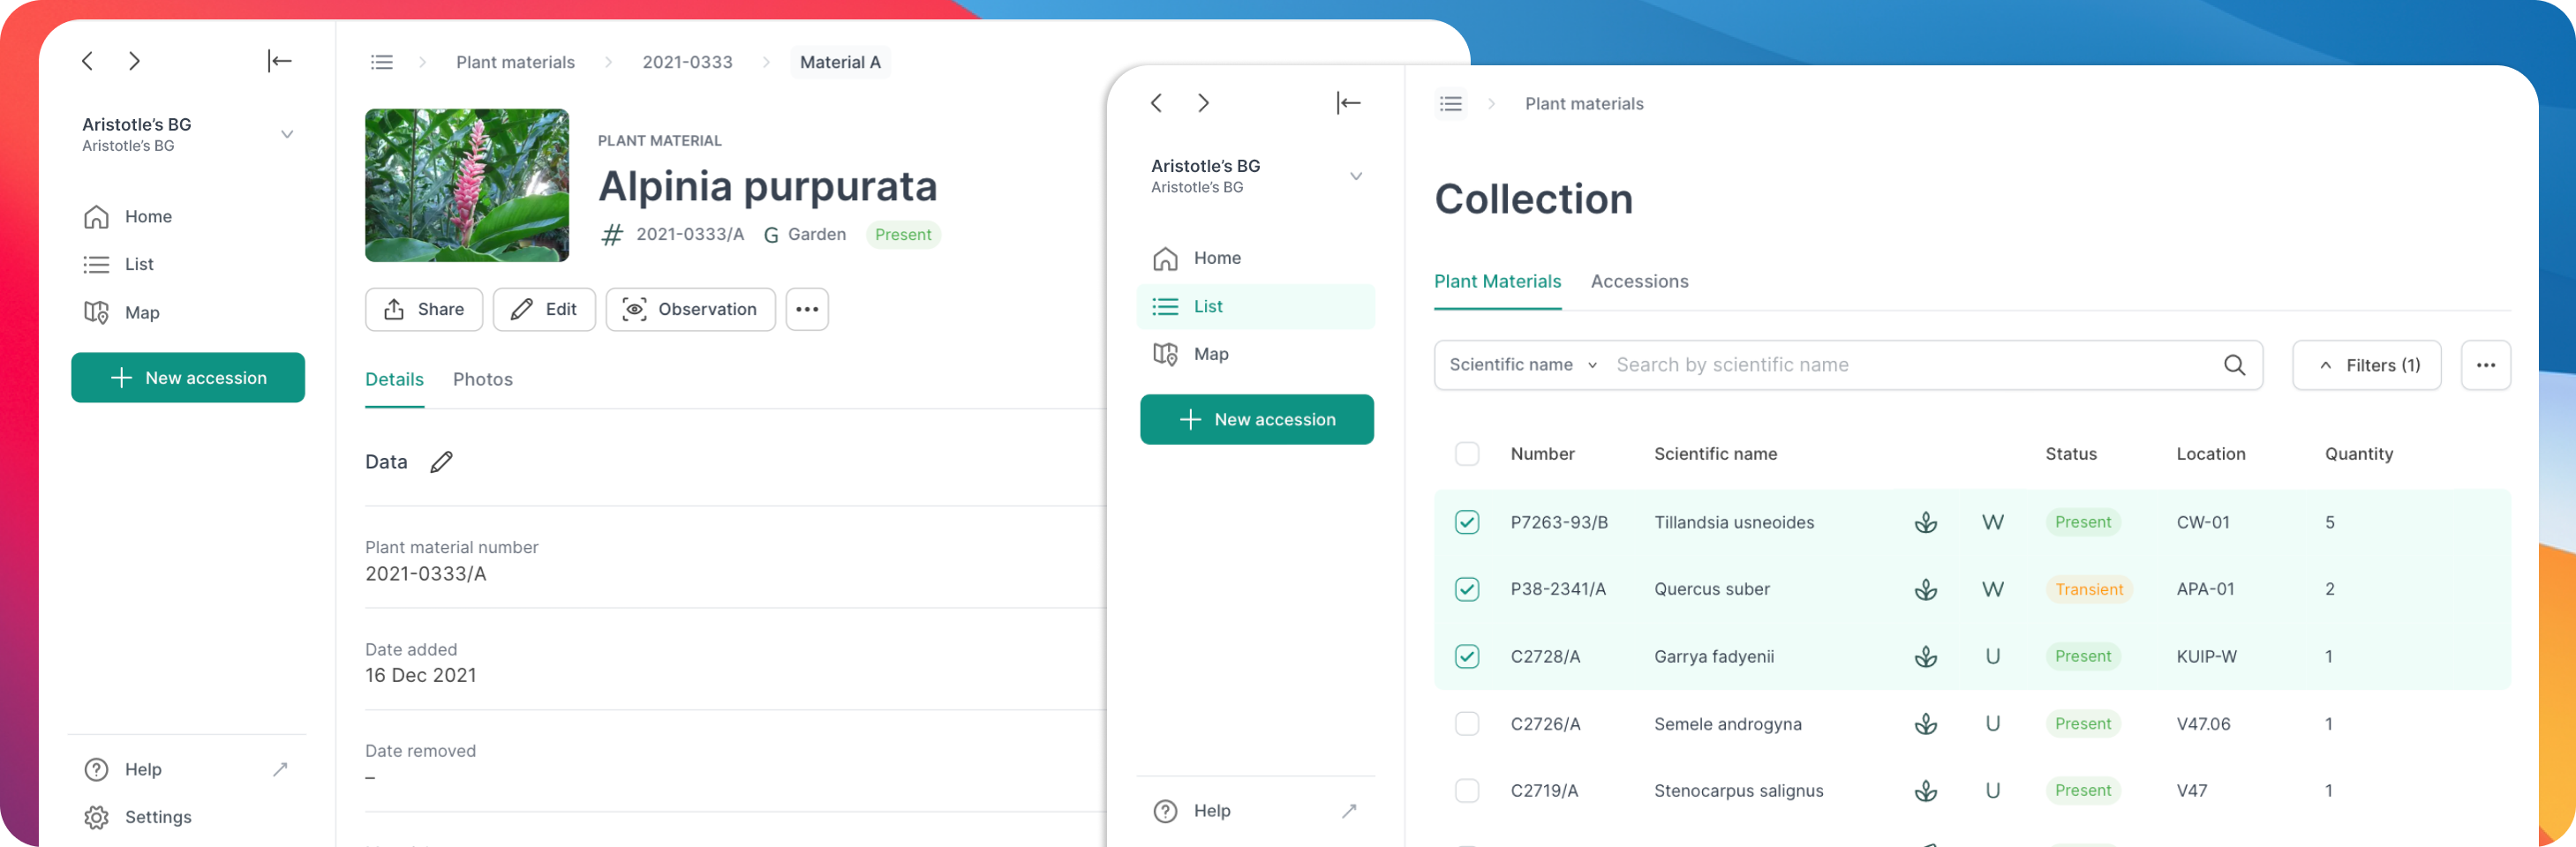
Task: Collapse sidebar in the Material A window
Action: (x=279, y=61)
